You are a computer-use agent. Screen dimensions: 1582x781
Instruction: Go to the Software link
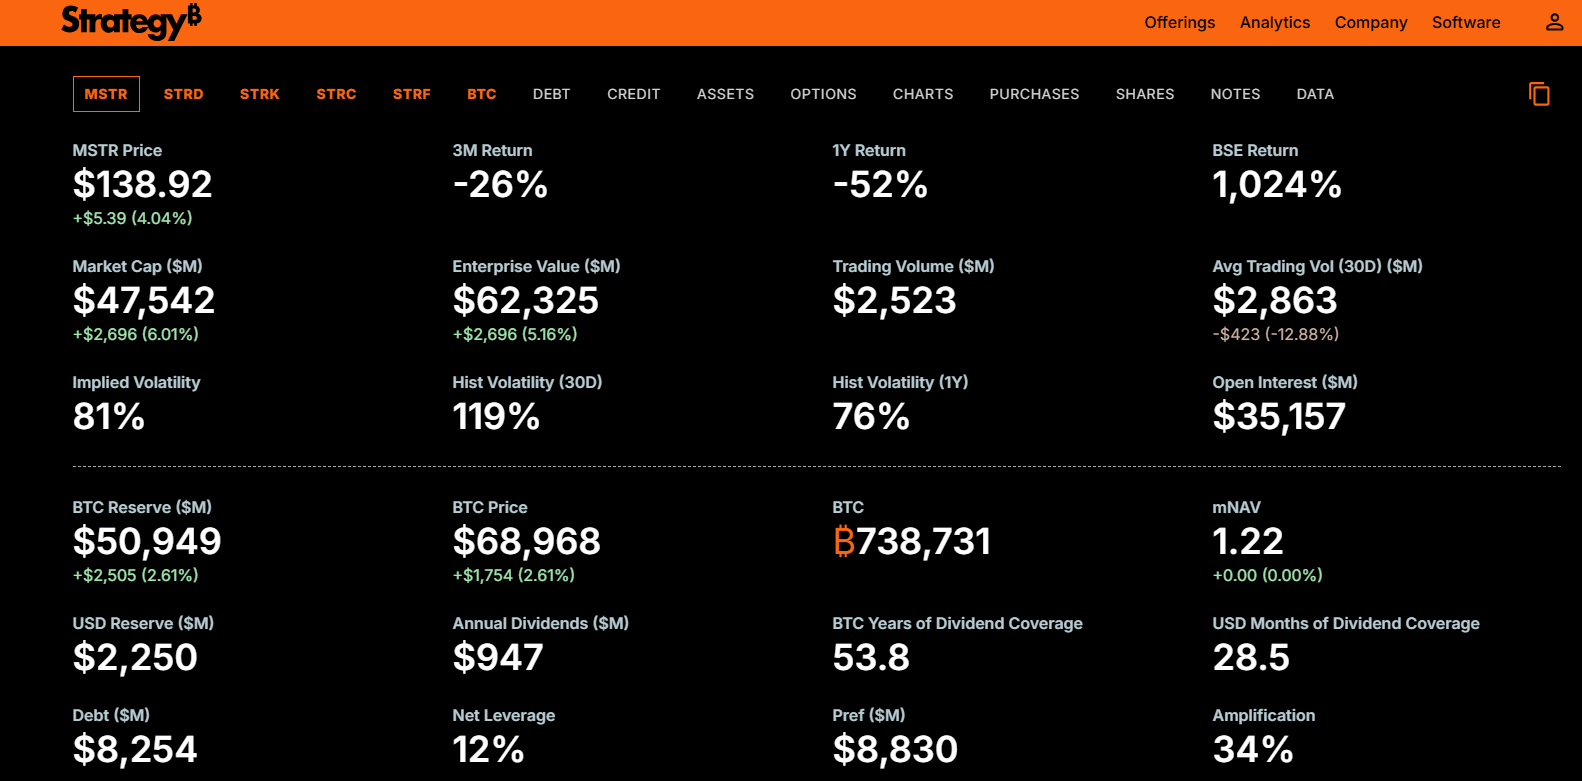pos(1465,22)
